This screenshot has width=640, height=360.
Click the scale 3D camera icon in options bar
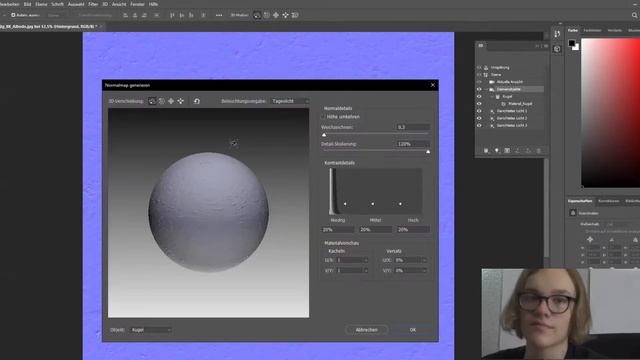[x=295, y=15]
